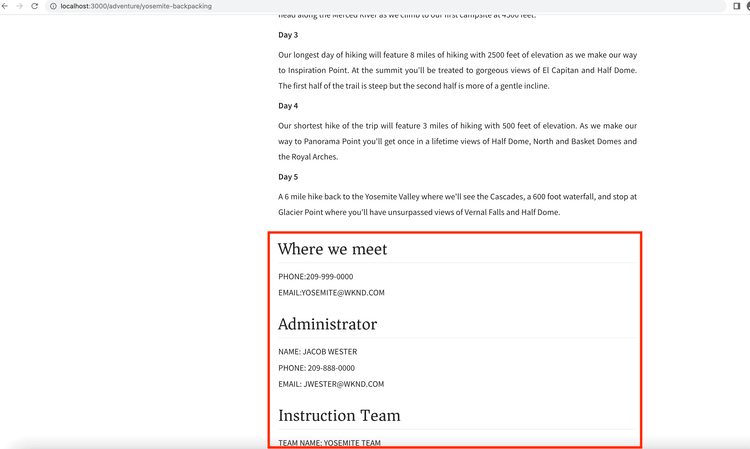Screen dimensions: 750x449
Task: Click the 'Where we meet' heading
Action: tap(332, 249)
